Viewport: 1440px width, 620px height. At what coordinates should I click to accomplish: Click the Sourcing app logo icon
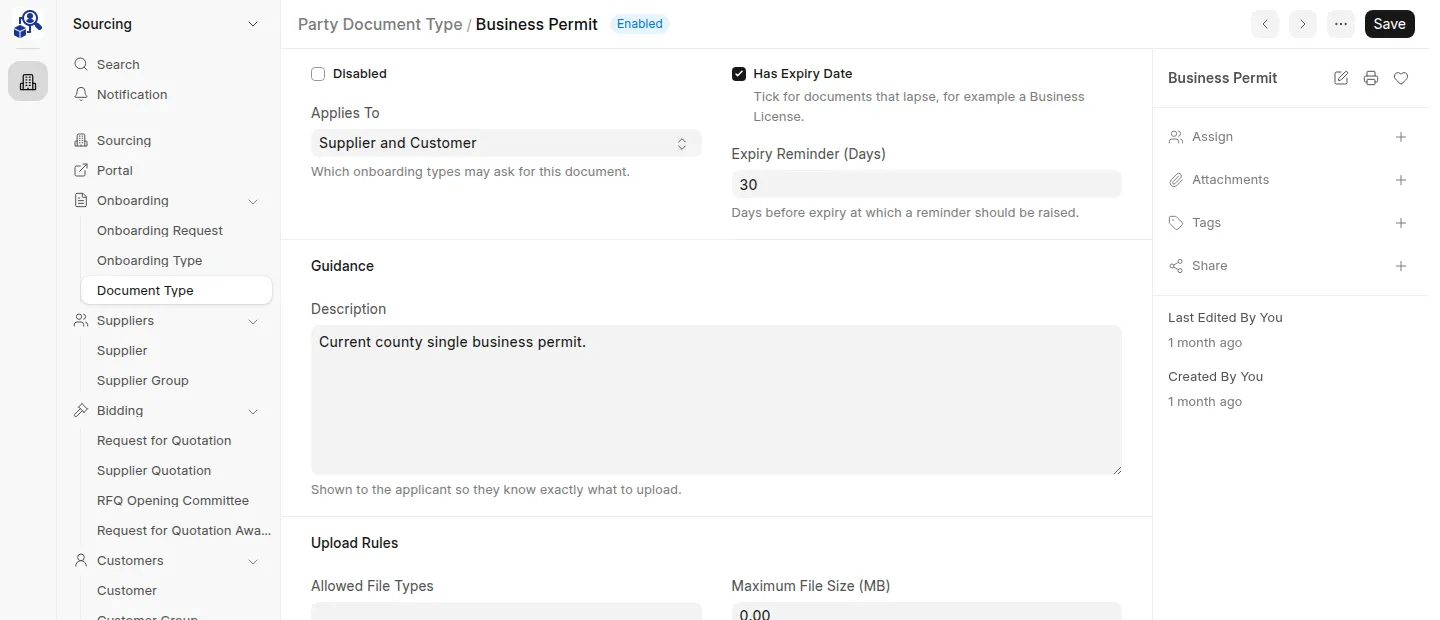click(x=28, y=24)
